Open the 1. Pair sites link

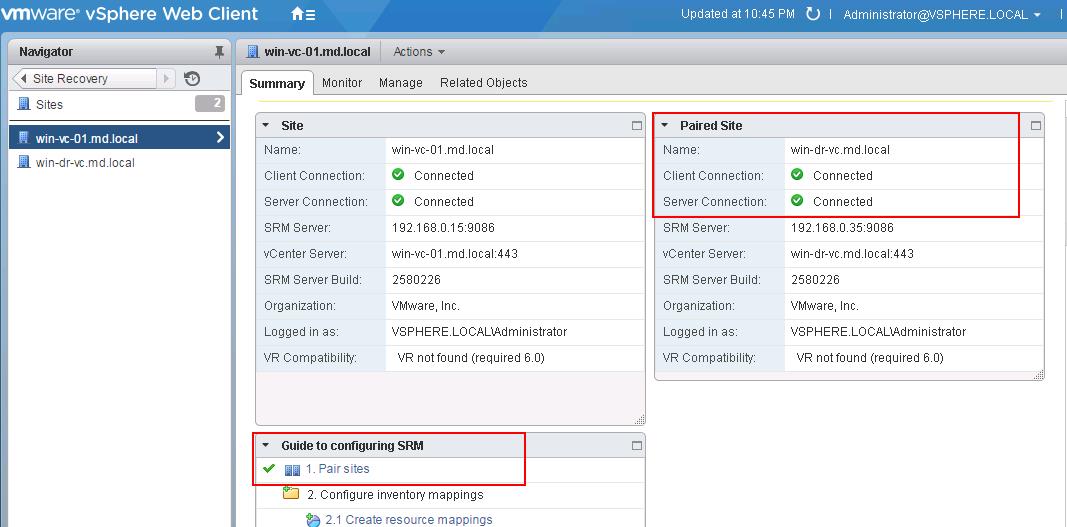[338, 469]
